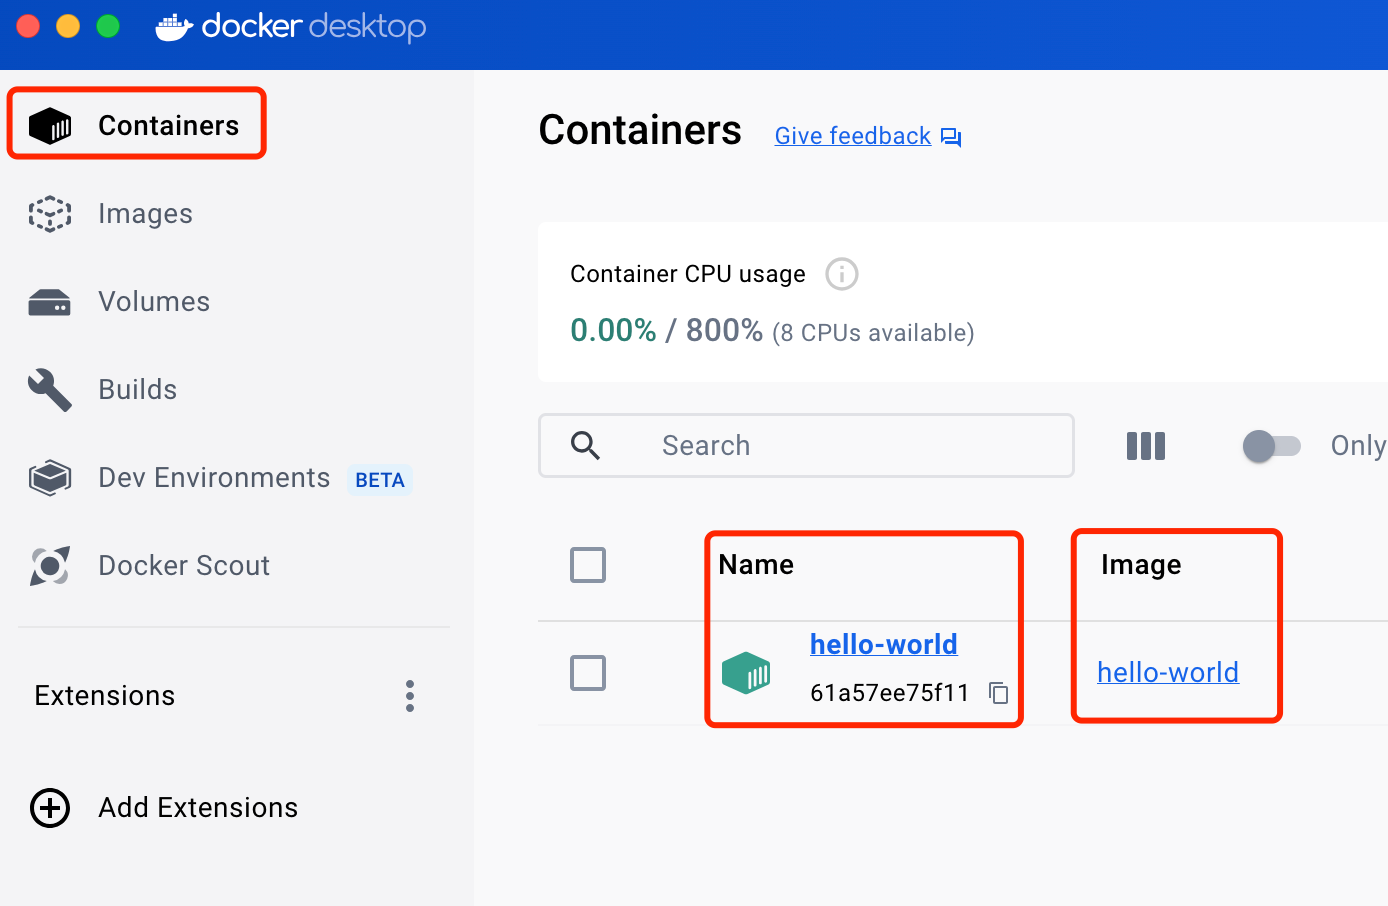
Task: Check the hello-world container row checkbox
Action: pos(588,673)
